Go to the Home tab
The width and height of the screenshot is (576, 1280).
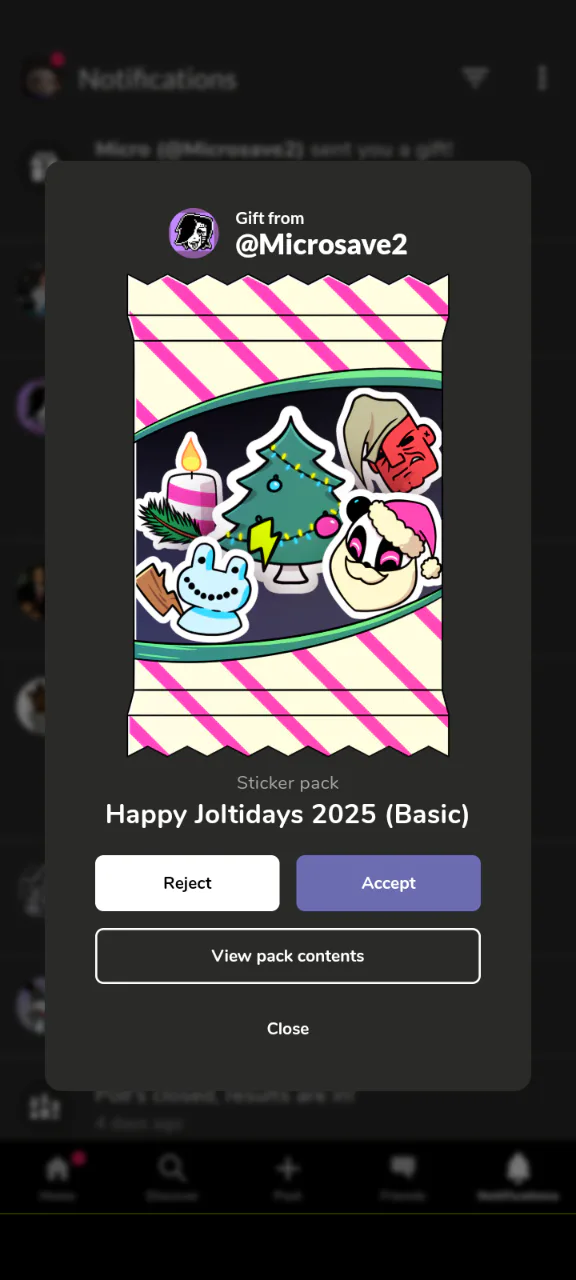coord(58,1176)
